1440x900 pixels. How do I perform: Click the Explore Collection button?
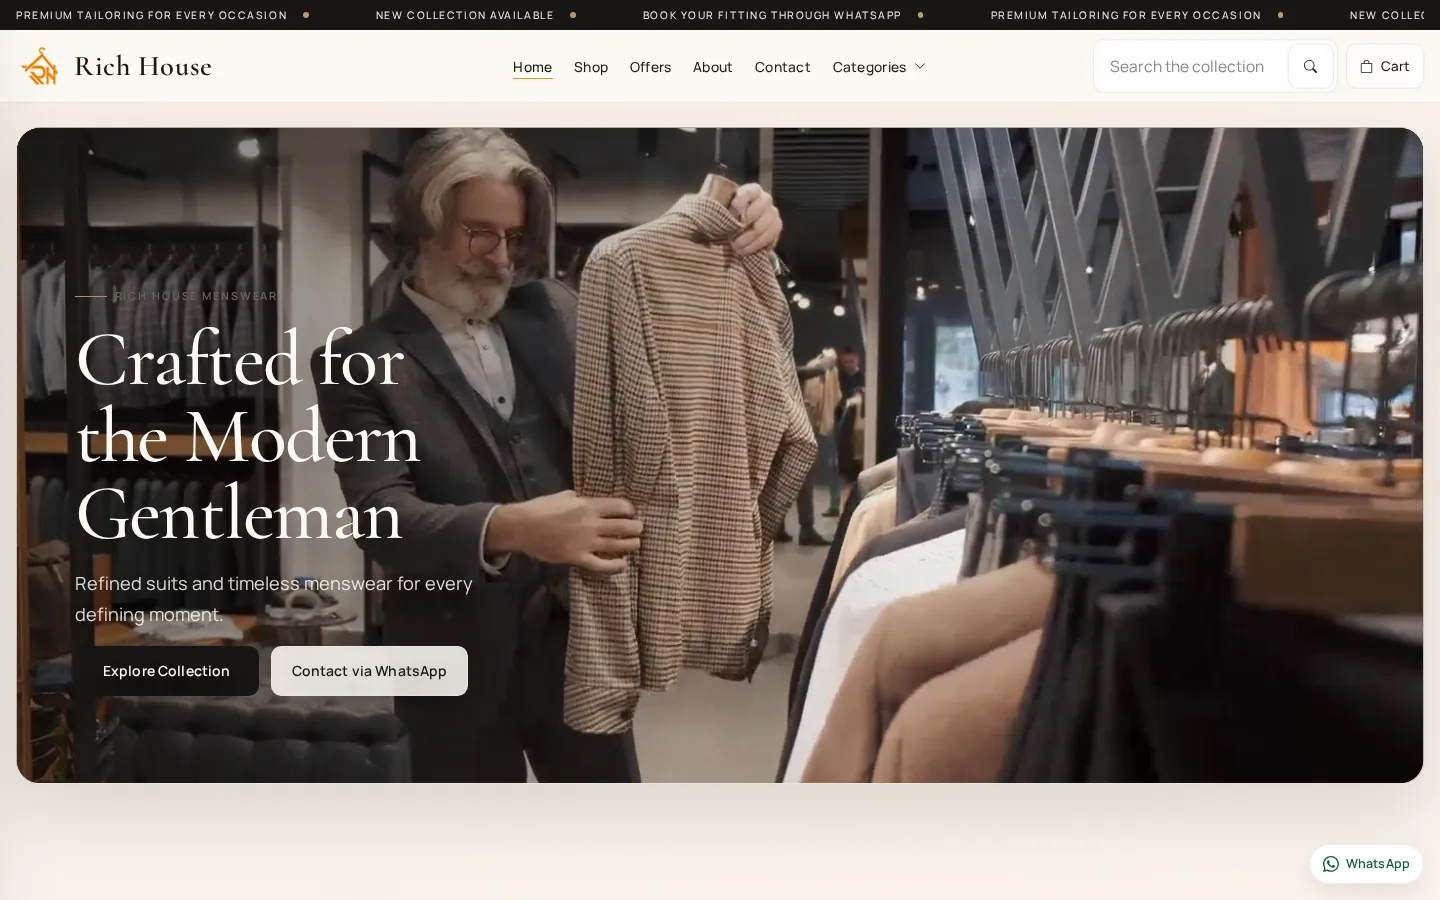166,671
